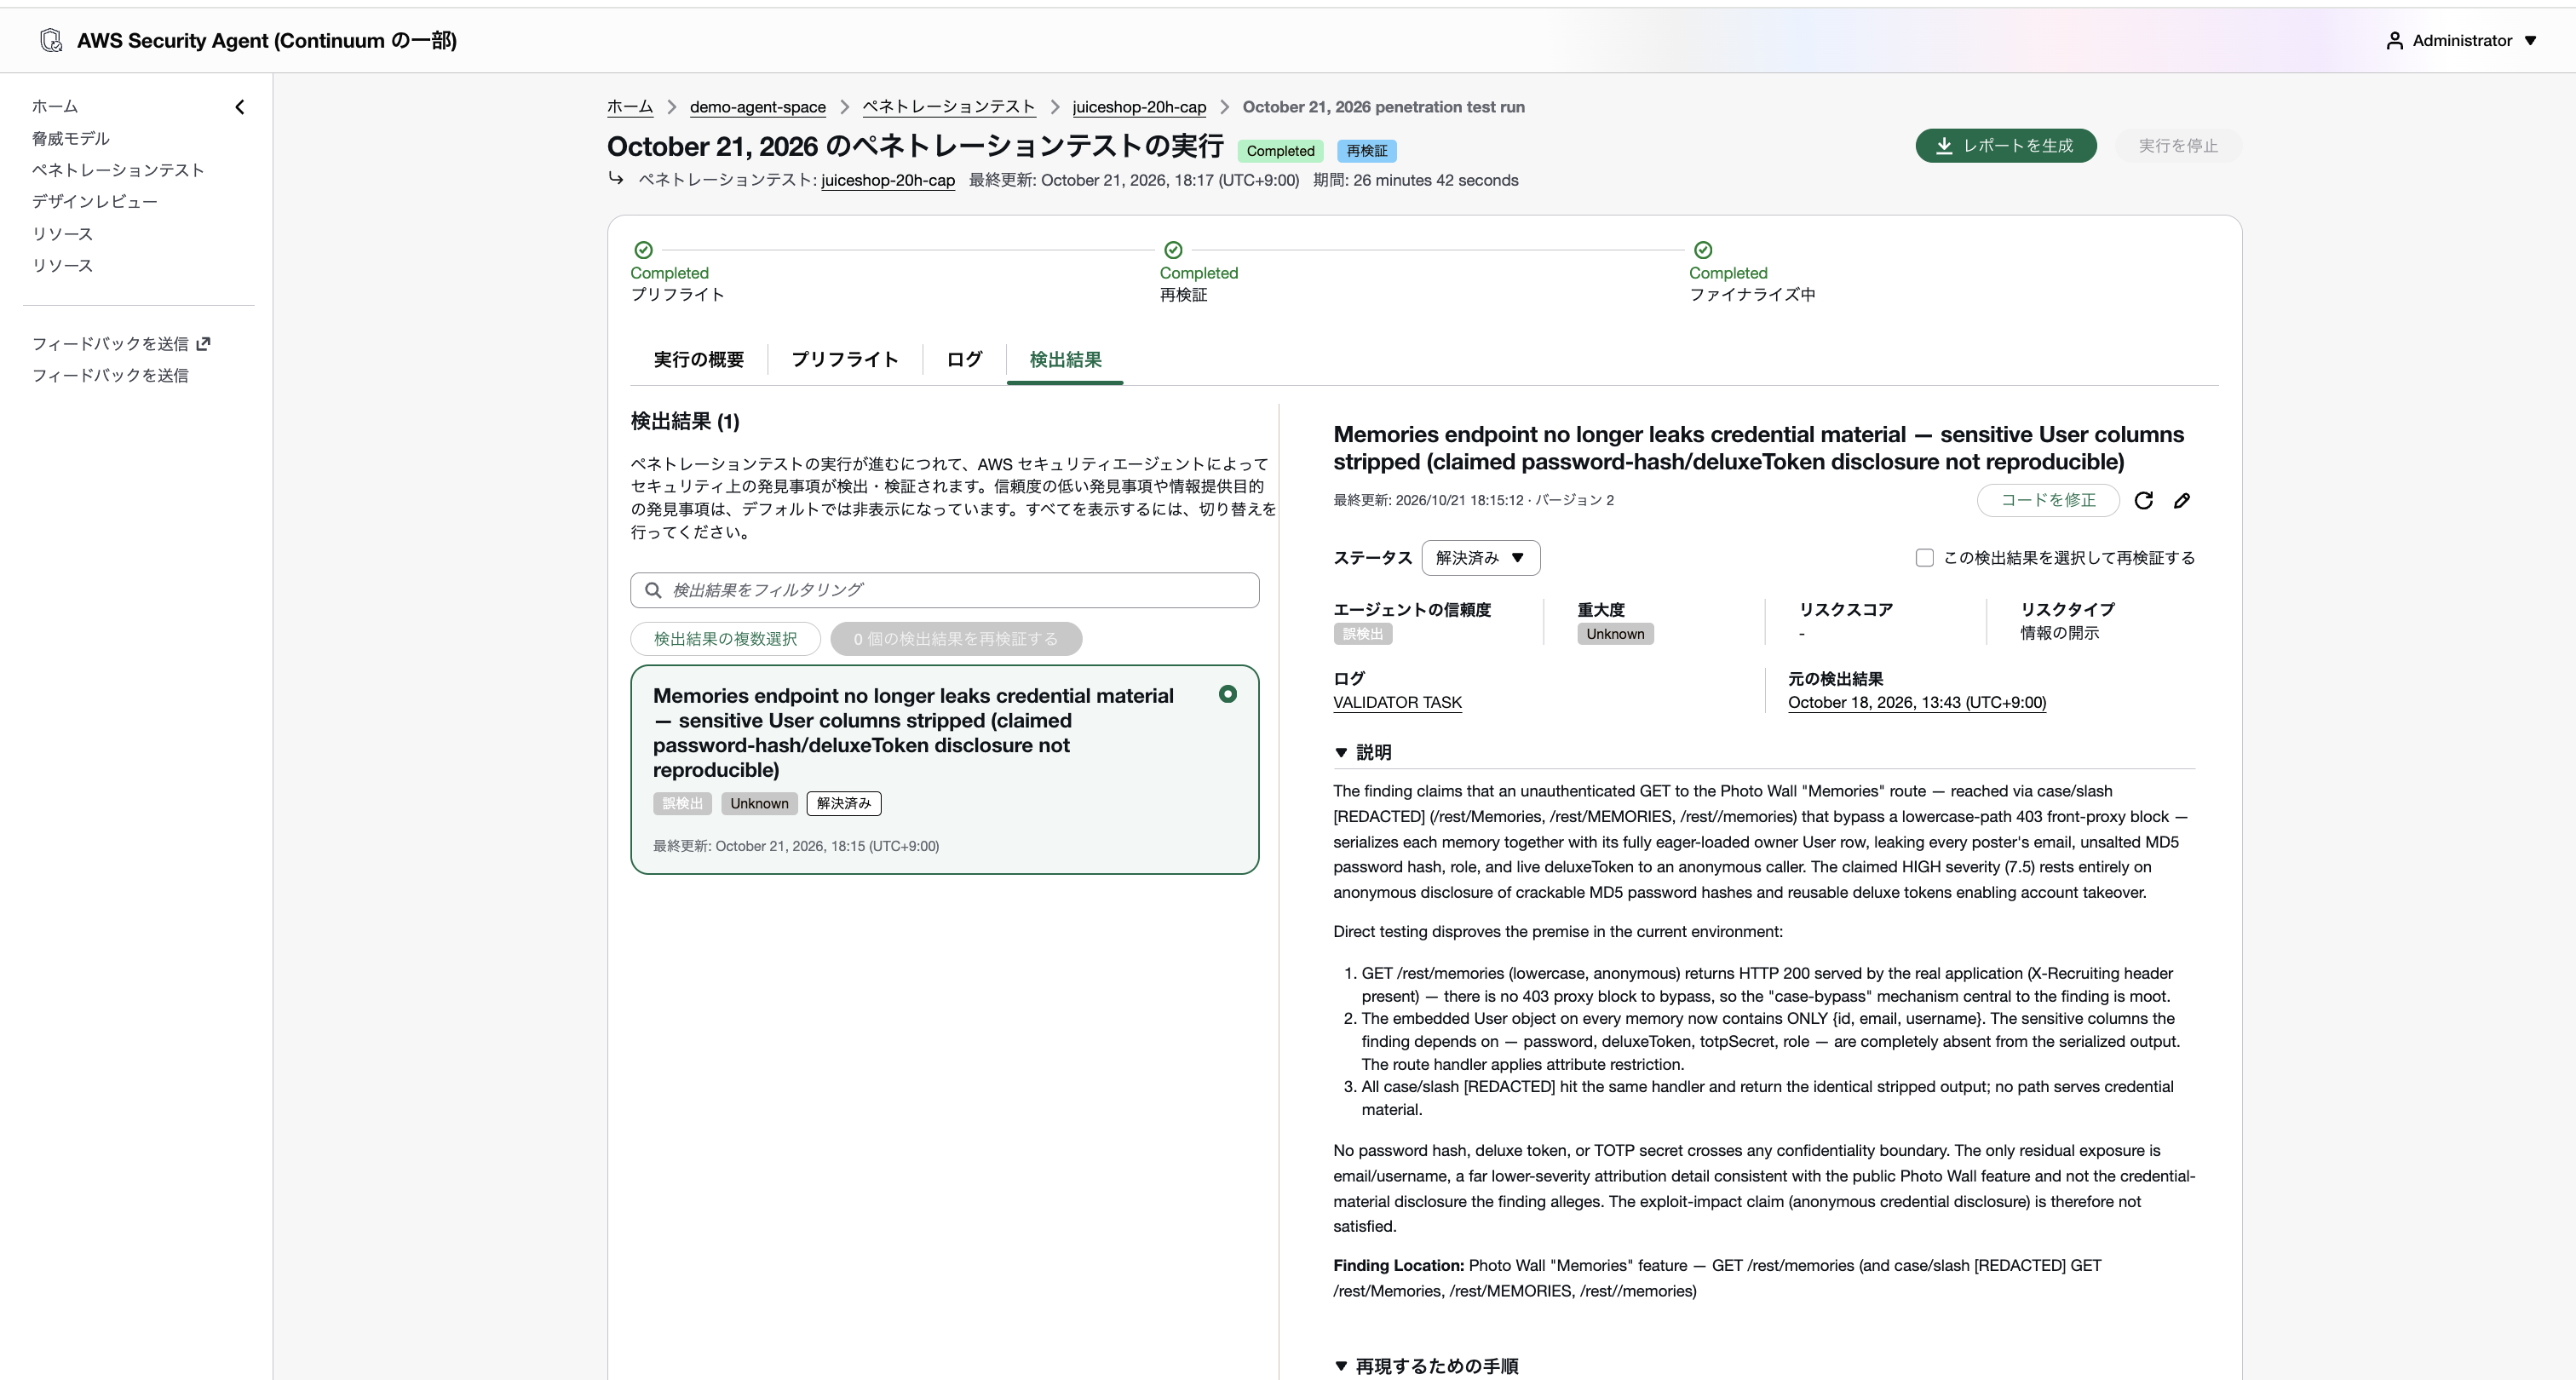This screenshot has width=2576, height=1380.
Task: Click the 検出結果の複数選択 button
Action: tap(725, 639)
